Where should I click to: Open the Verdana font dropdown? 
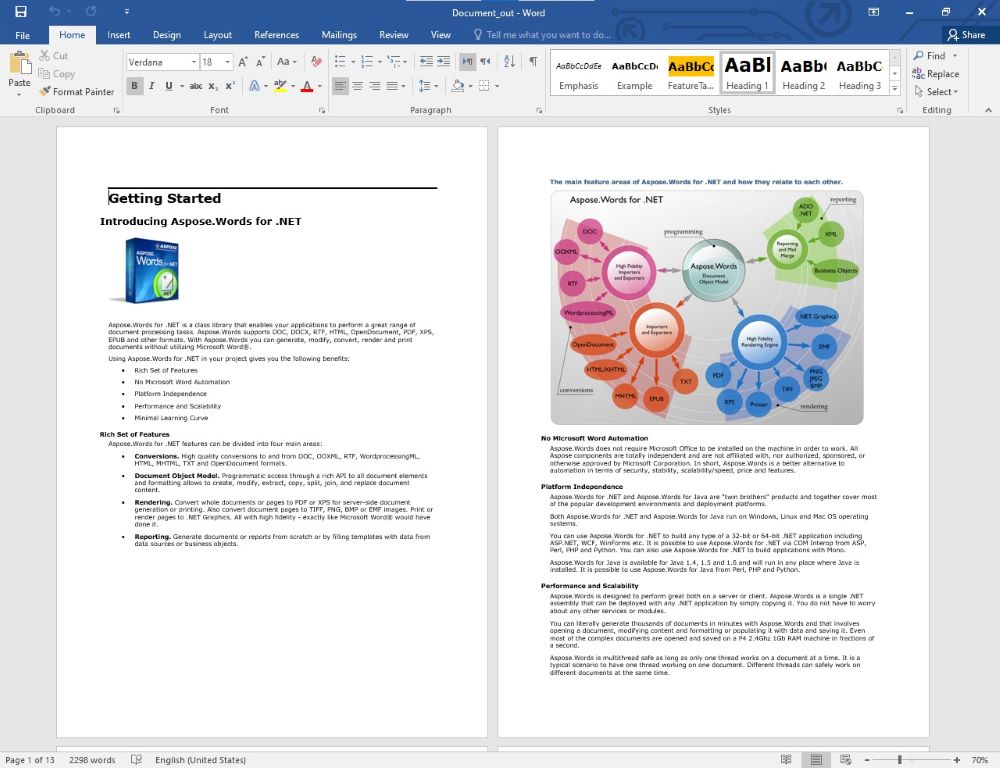[x=194, y=61]
